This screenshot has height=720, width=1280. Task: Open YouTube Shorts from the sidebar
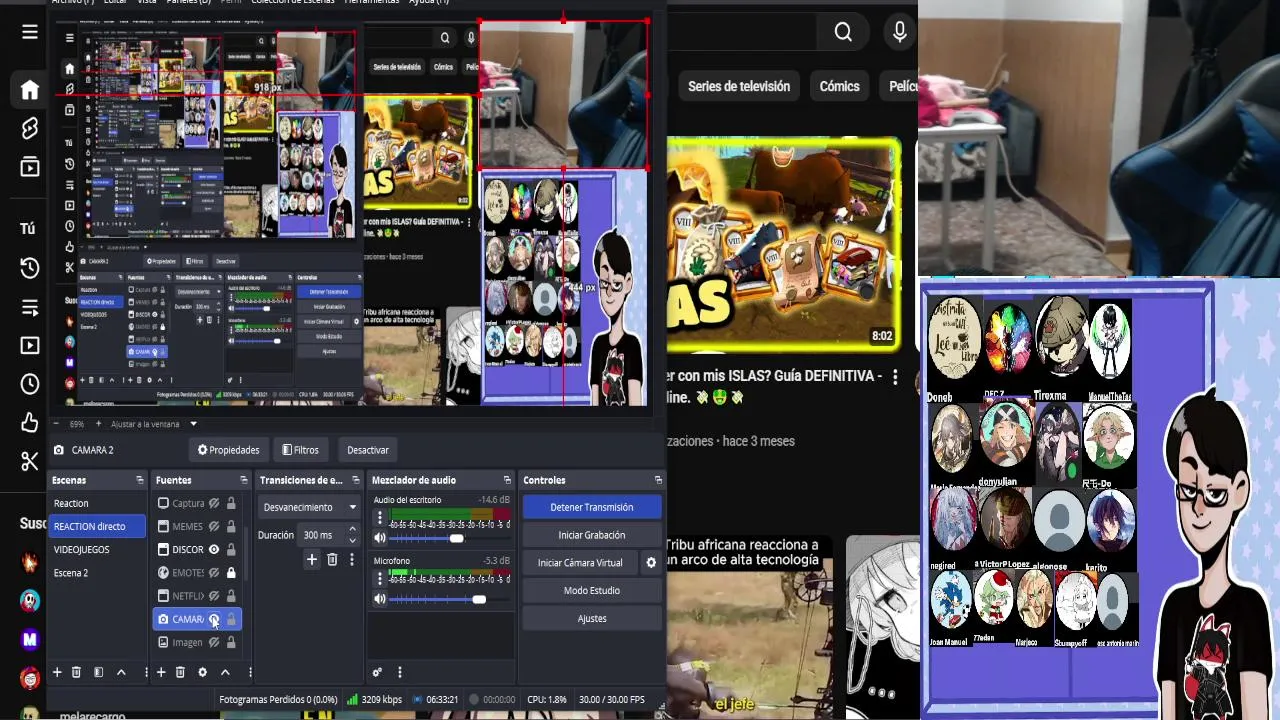(x=29, y=128)
